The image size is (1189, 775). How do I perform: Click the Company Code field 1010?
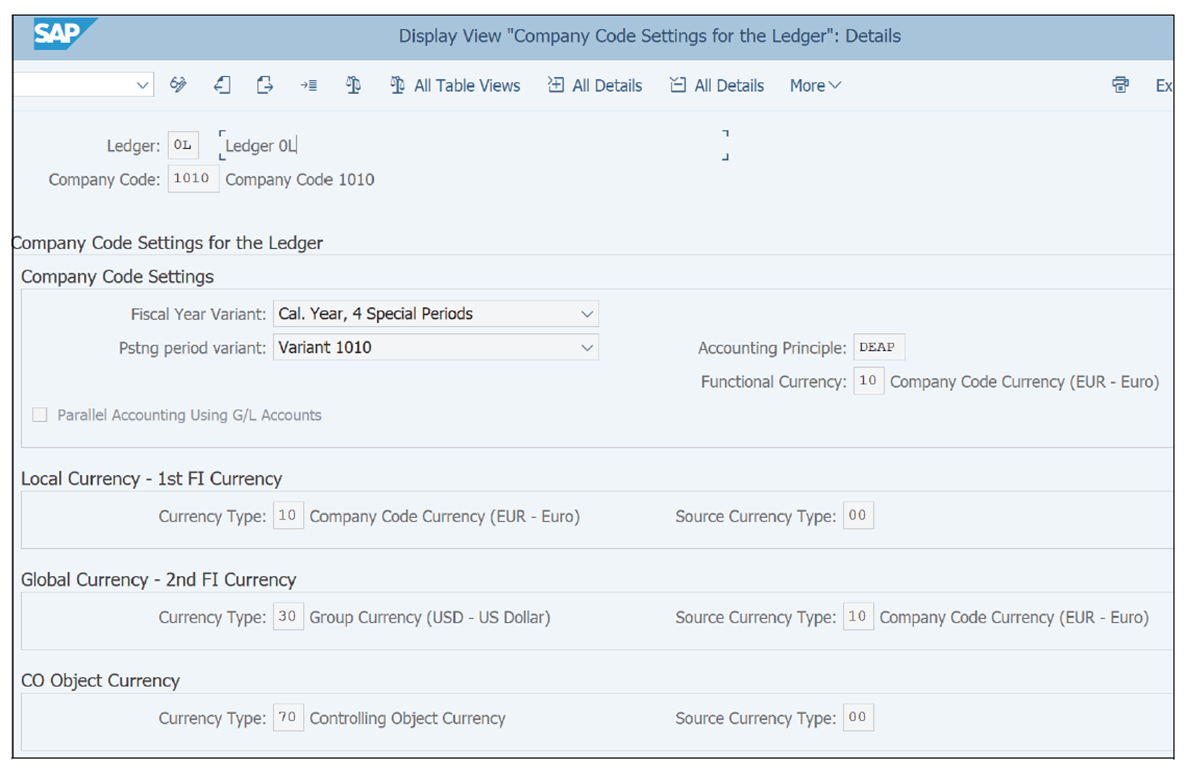pos(193,178)
